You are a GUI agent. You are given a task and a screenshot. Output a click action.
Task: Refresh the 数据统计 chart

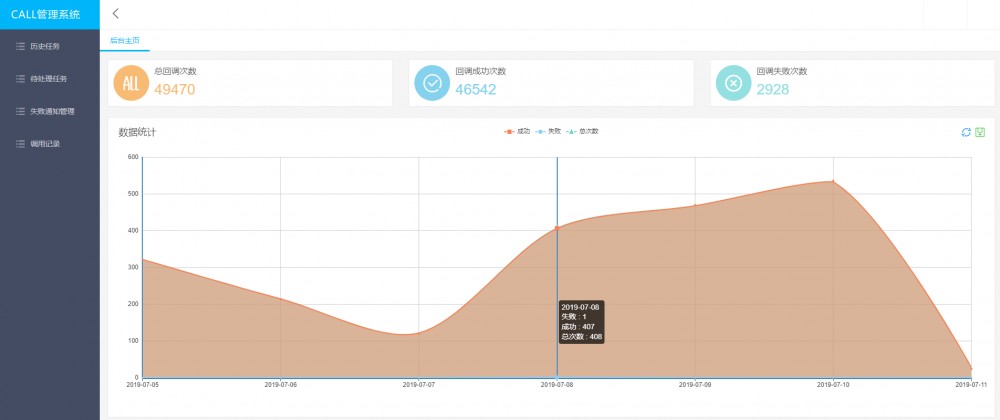click(x=966, y=132)
